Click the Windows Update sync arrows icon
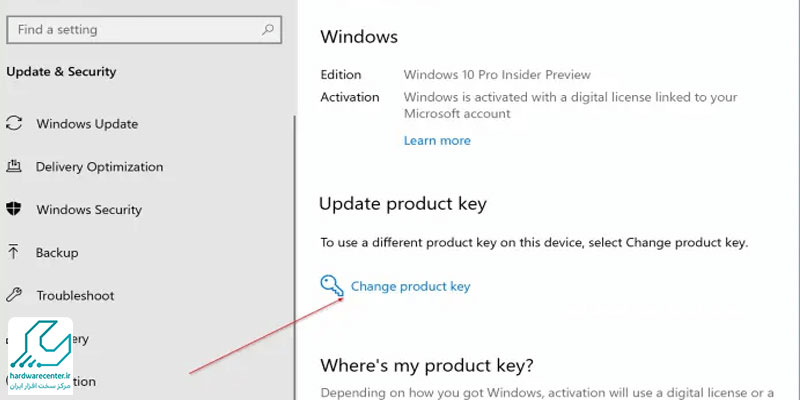The image size is (800, 400). click(14, 123)
